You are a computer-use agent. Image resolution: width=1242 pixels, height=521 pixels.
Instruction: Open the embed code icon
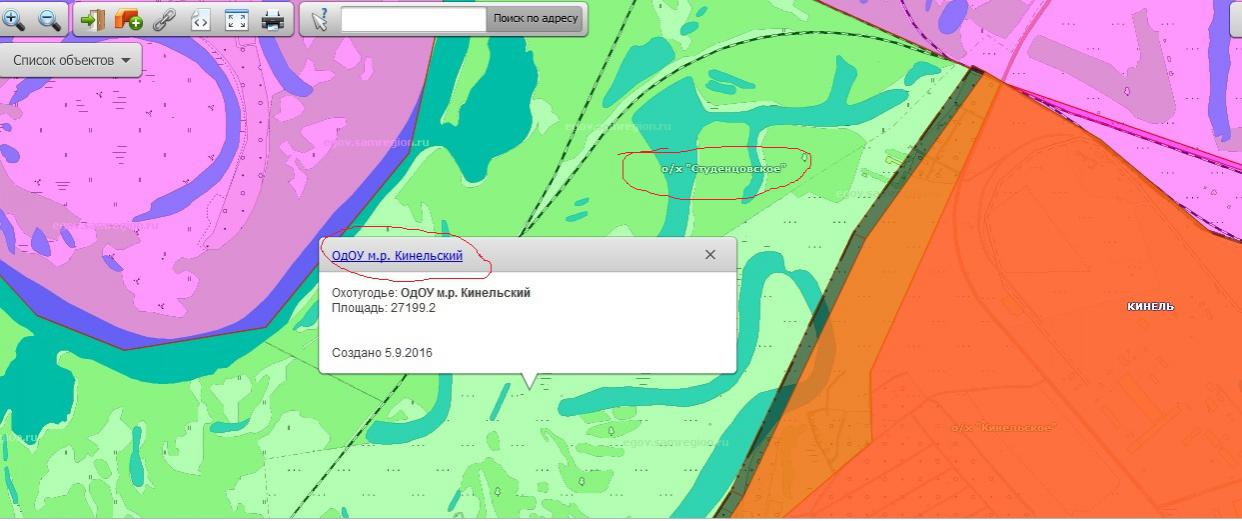[x=200, y=19]
